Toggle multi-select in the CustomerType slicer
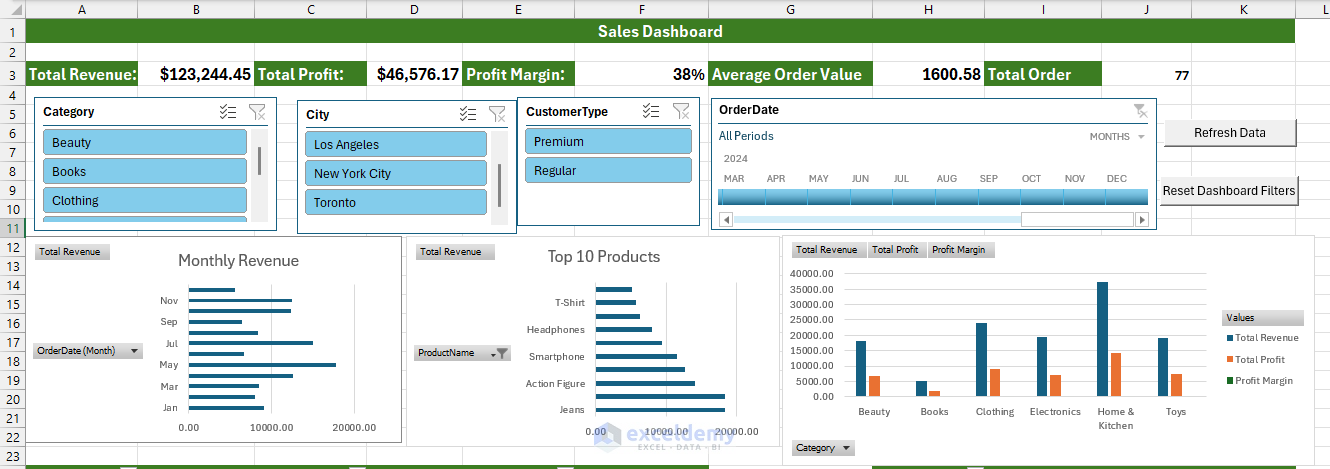Viewport: 1330px width, 469px height. pyautogui.click(x=651, y=111)
